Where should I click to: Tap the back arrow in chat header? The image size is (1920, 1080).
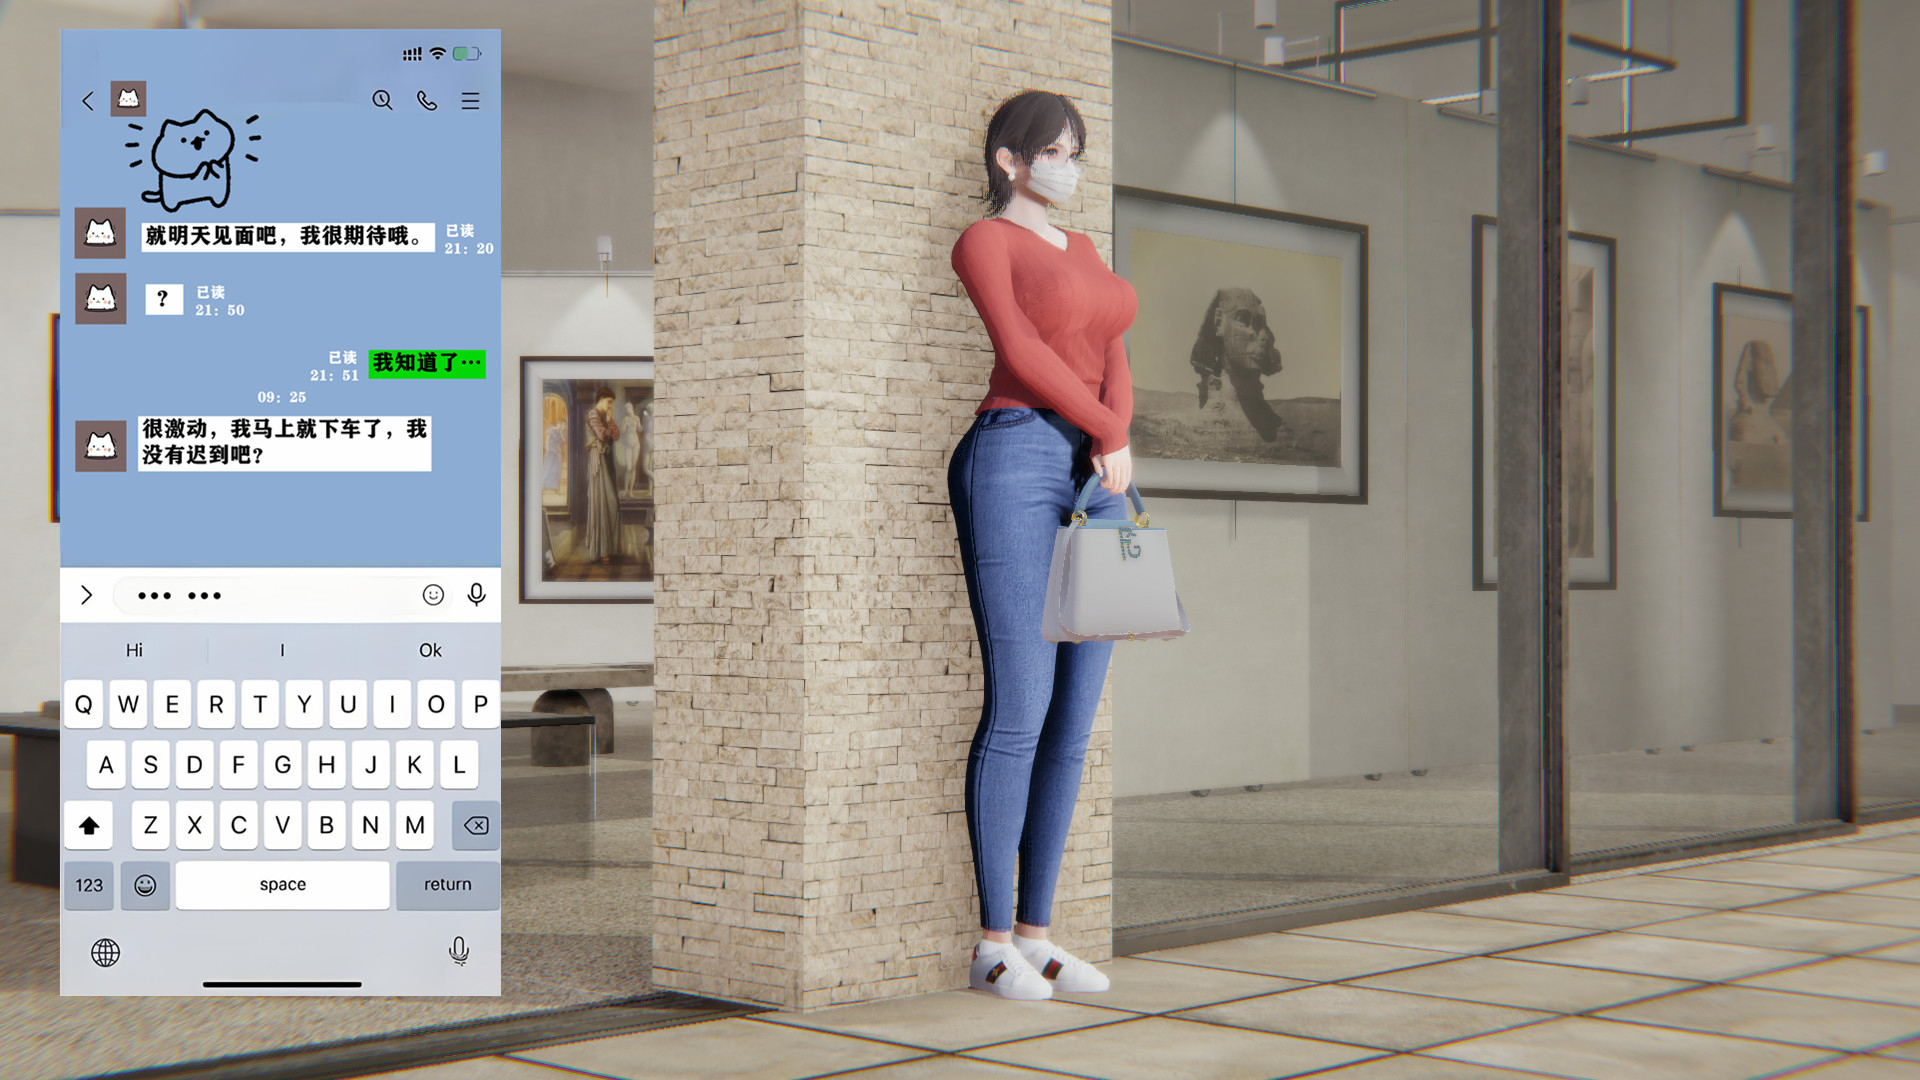tap(88, 101)
